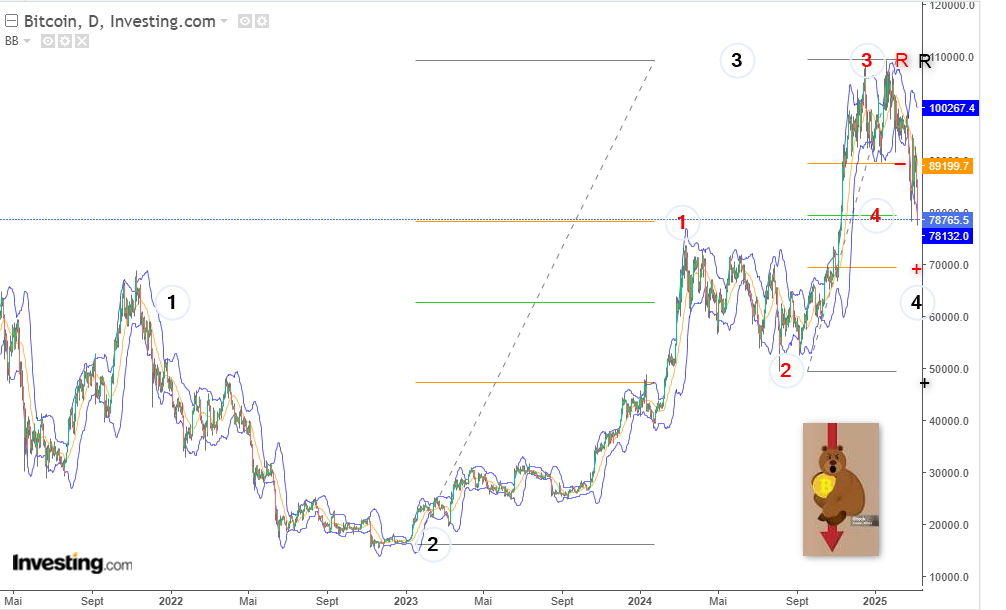Click the 50000.0 price axis label
The height and width of the screenshot is (610, 1006).
(x=948, y=369)
